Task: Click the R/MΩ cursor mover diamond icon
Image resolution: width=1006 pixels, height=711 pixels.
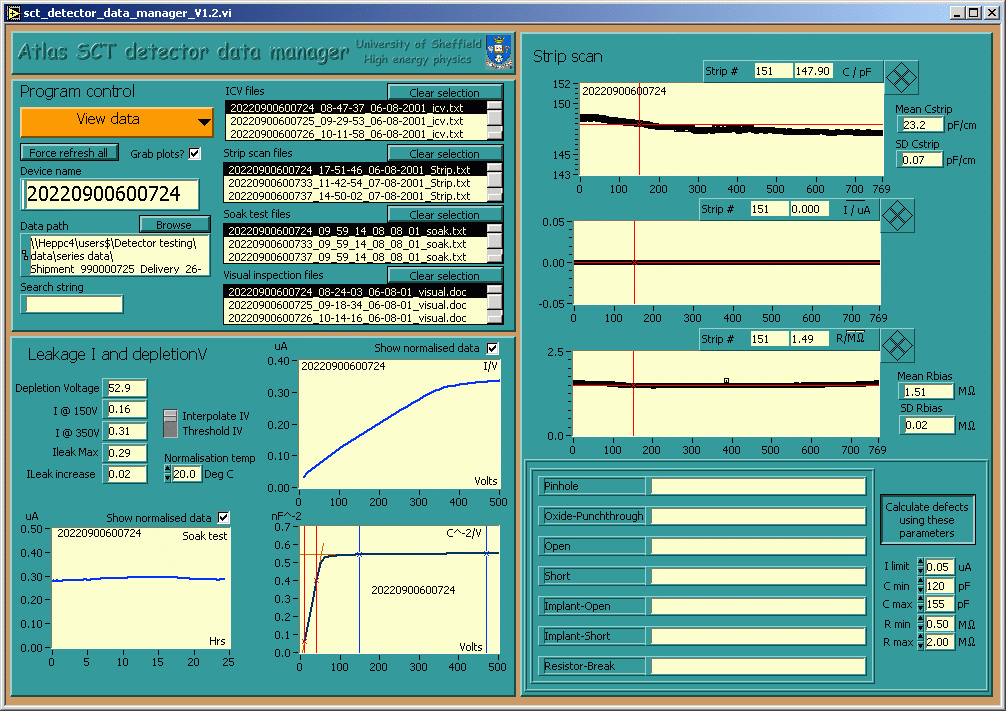Action: (897, 345)
